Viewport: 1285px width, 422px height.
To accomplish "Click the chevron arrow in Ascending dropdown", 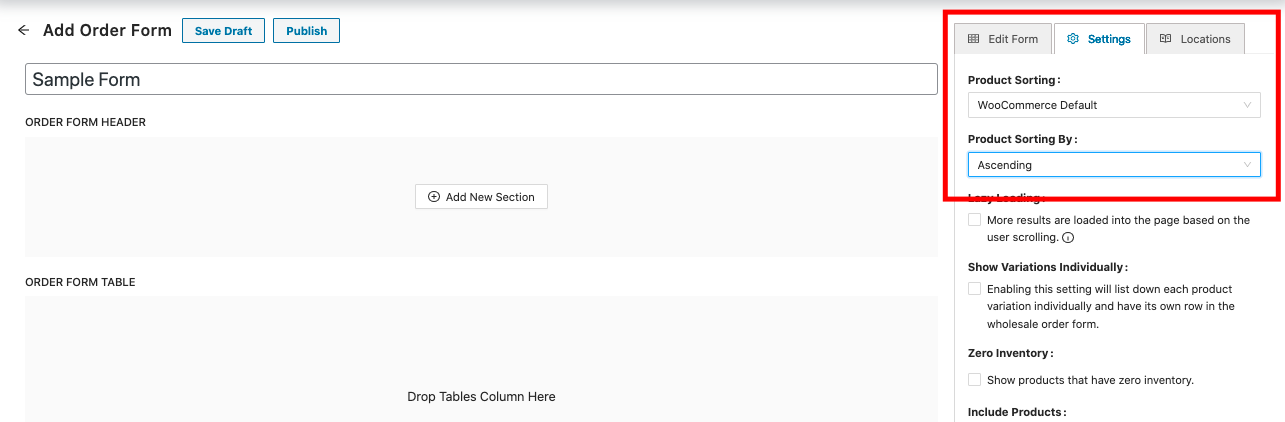I will (1247, 165).
